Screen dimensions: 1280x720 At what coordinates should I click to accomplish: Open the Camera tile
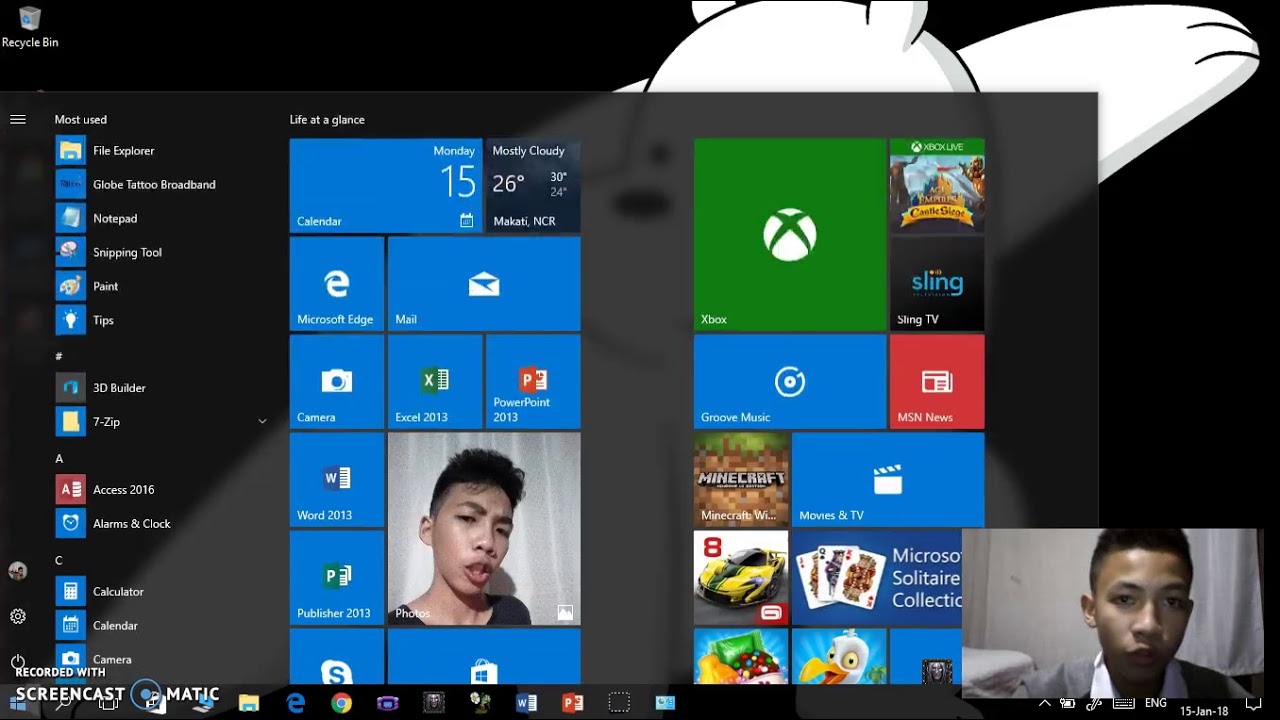tap(337, 382)
